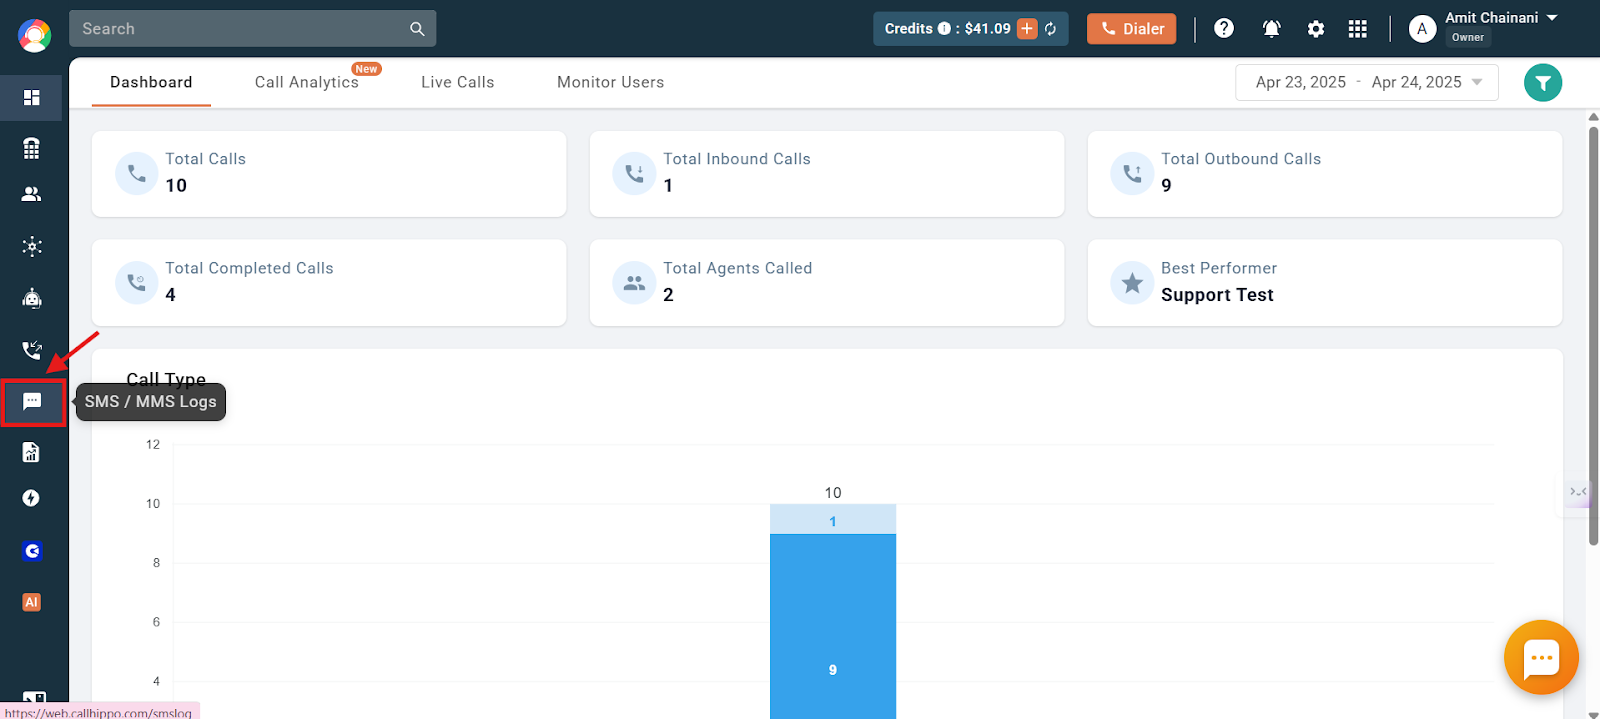
Task: Open the settings gear icon
Action: pyautogui.click(x=1316, y=29)
